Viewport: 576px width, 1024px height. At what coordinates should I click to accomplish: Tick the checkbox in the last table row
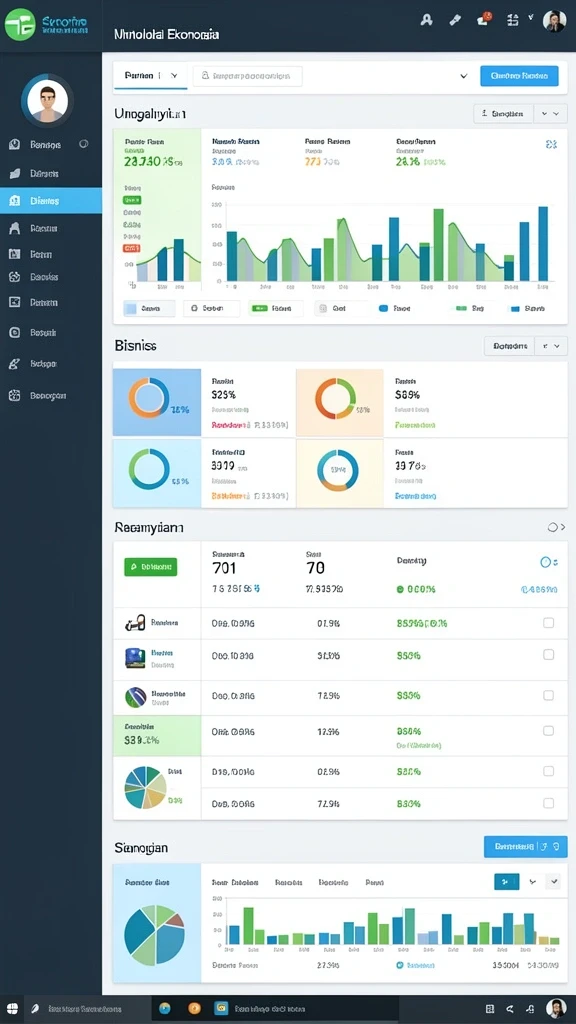549,803
